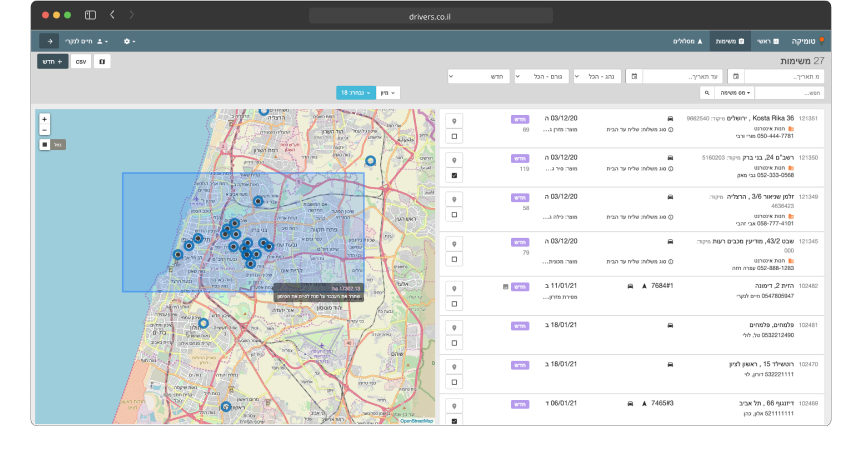Click route number 7465#3
The height and width of the screenshot is (465, 859).
[662, 404]
